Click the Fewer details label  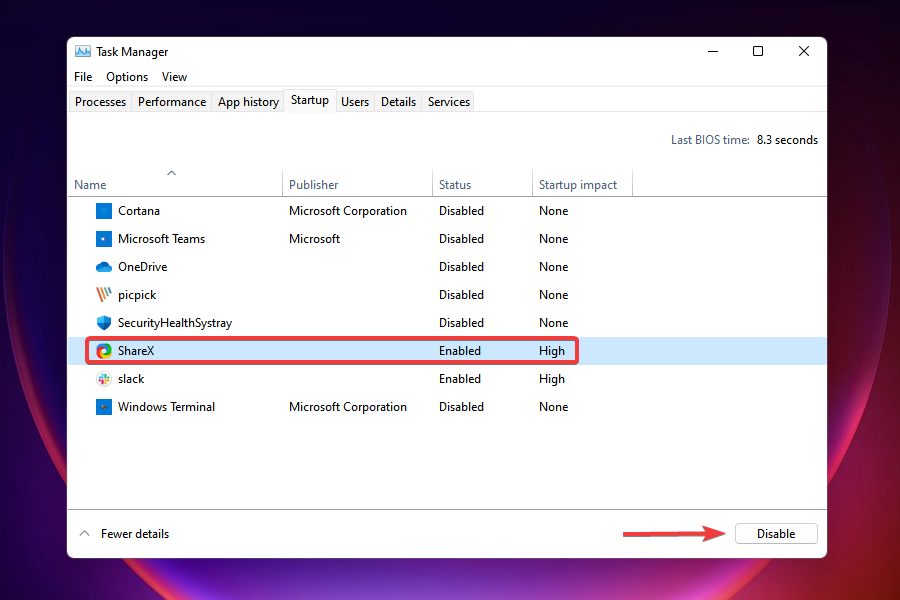(135, 534)
